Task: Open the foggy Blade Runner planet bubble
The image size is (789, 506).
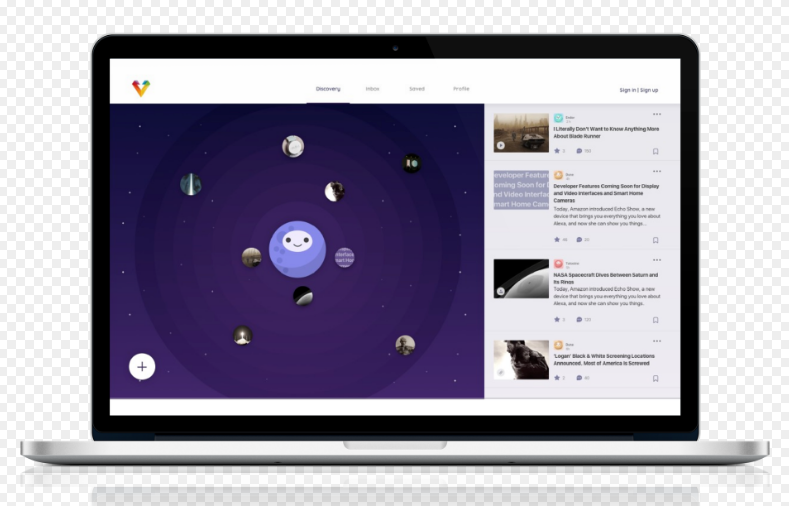Action: pos(252,258)
